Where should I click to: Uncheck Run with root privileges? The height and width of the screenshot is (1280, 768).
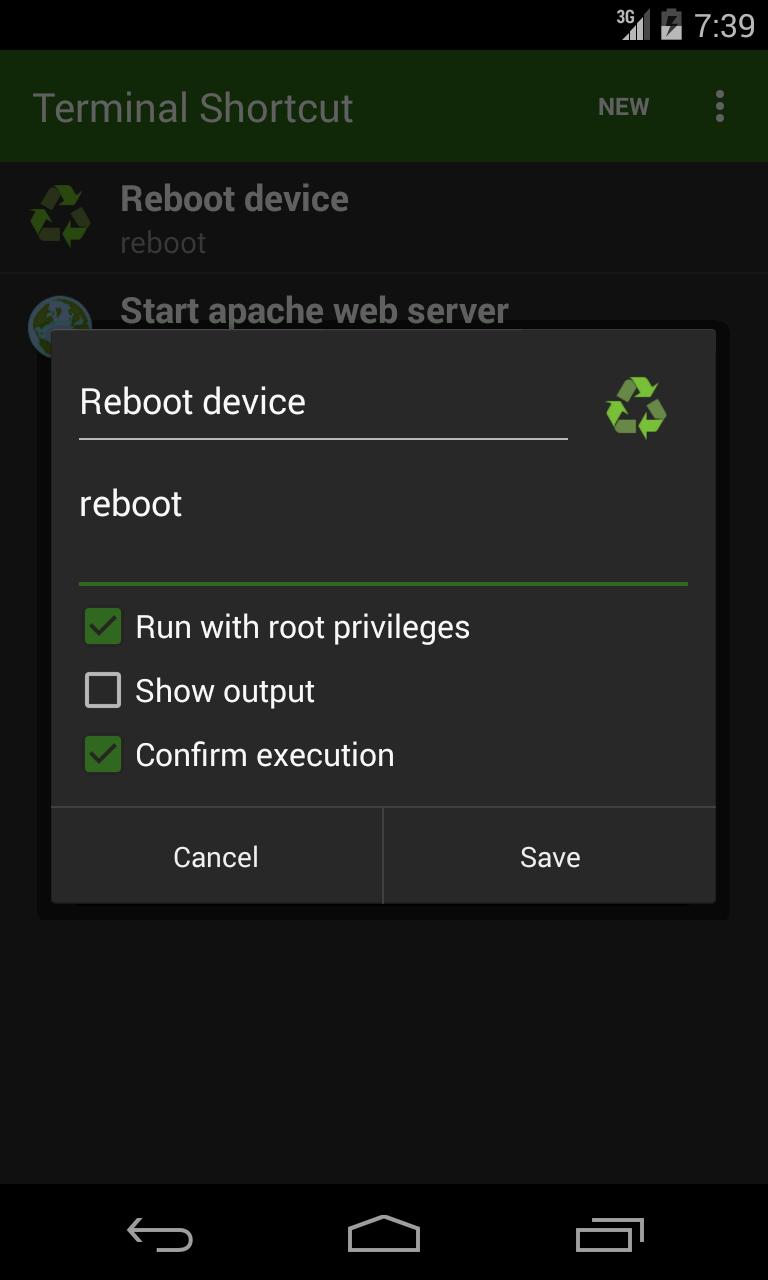tap(103, 627)
